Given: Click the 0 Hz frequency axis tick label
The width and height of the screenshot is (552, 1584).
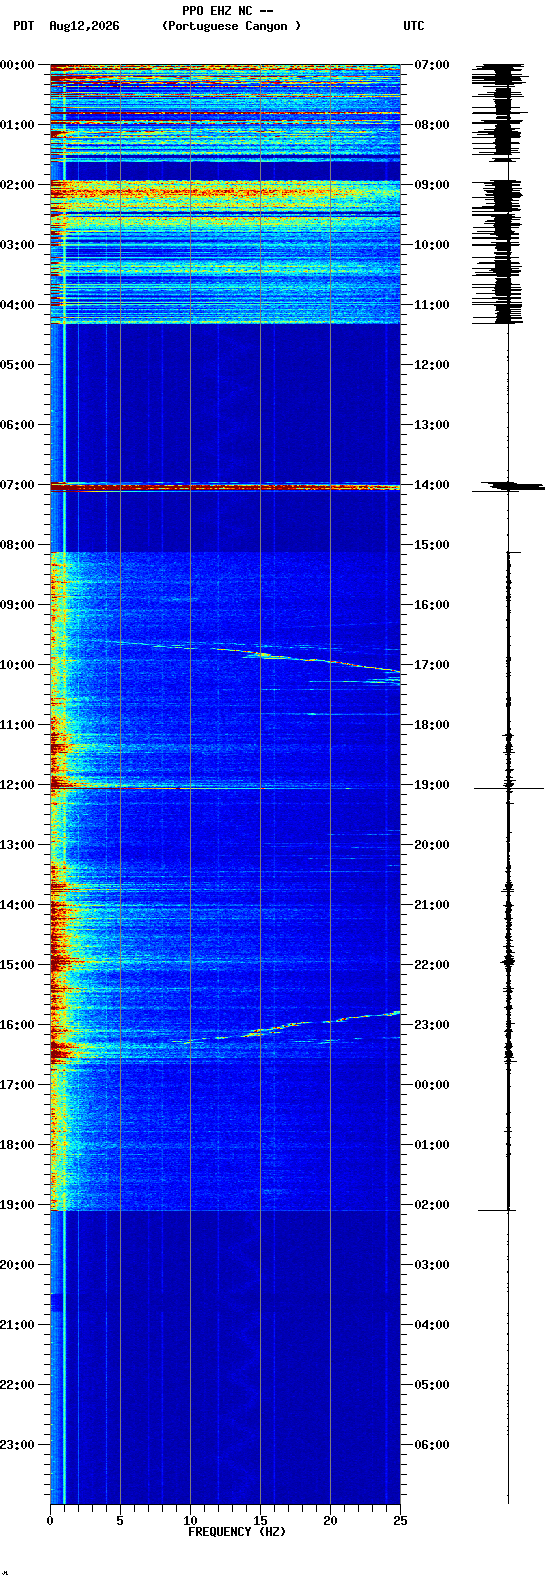Looking at the screenshot, I should coord(50,1521).
